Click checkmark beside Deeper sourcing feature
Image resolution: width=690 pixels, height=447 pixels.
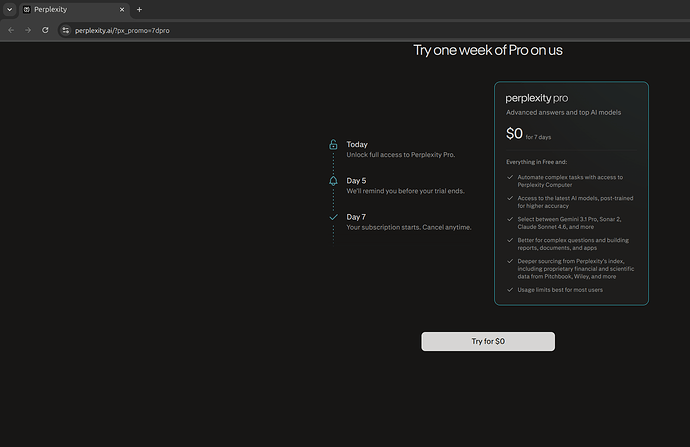click(x=510, y=261)
